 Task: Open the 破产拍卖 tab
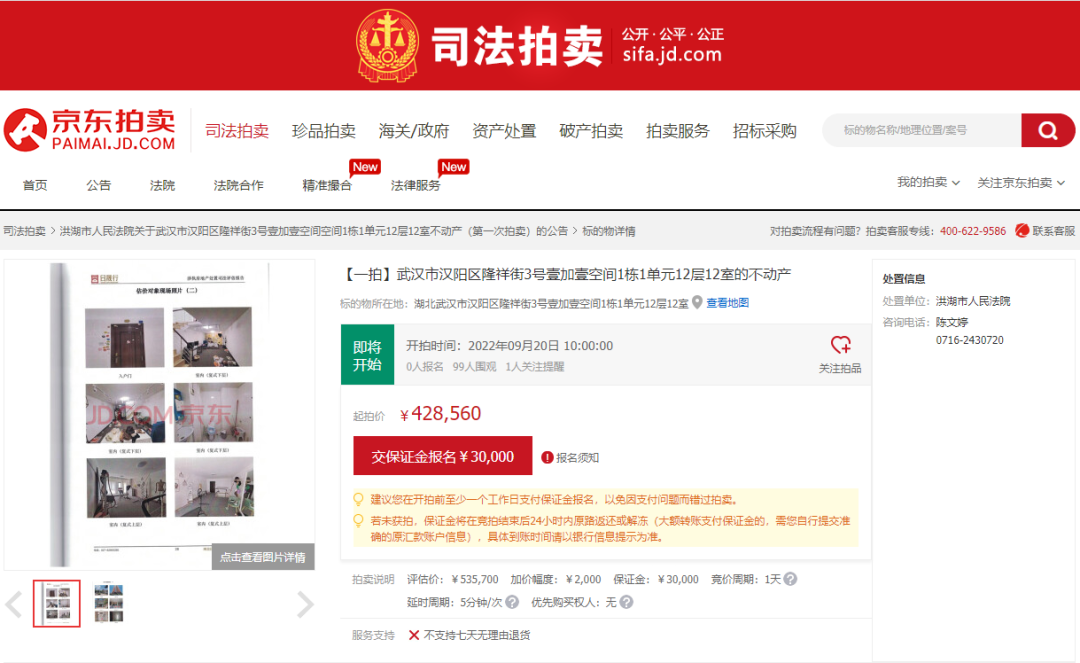coord(591,131)
